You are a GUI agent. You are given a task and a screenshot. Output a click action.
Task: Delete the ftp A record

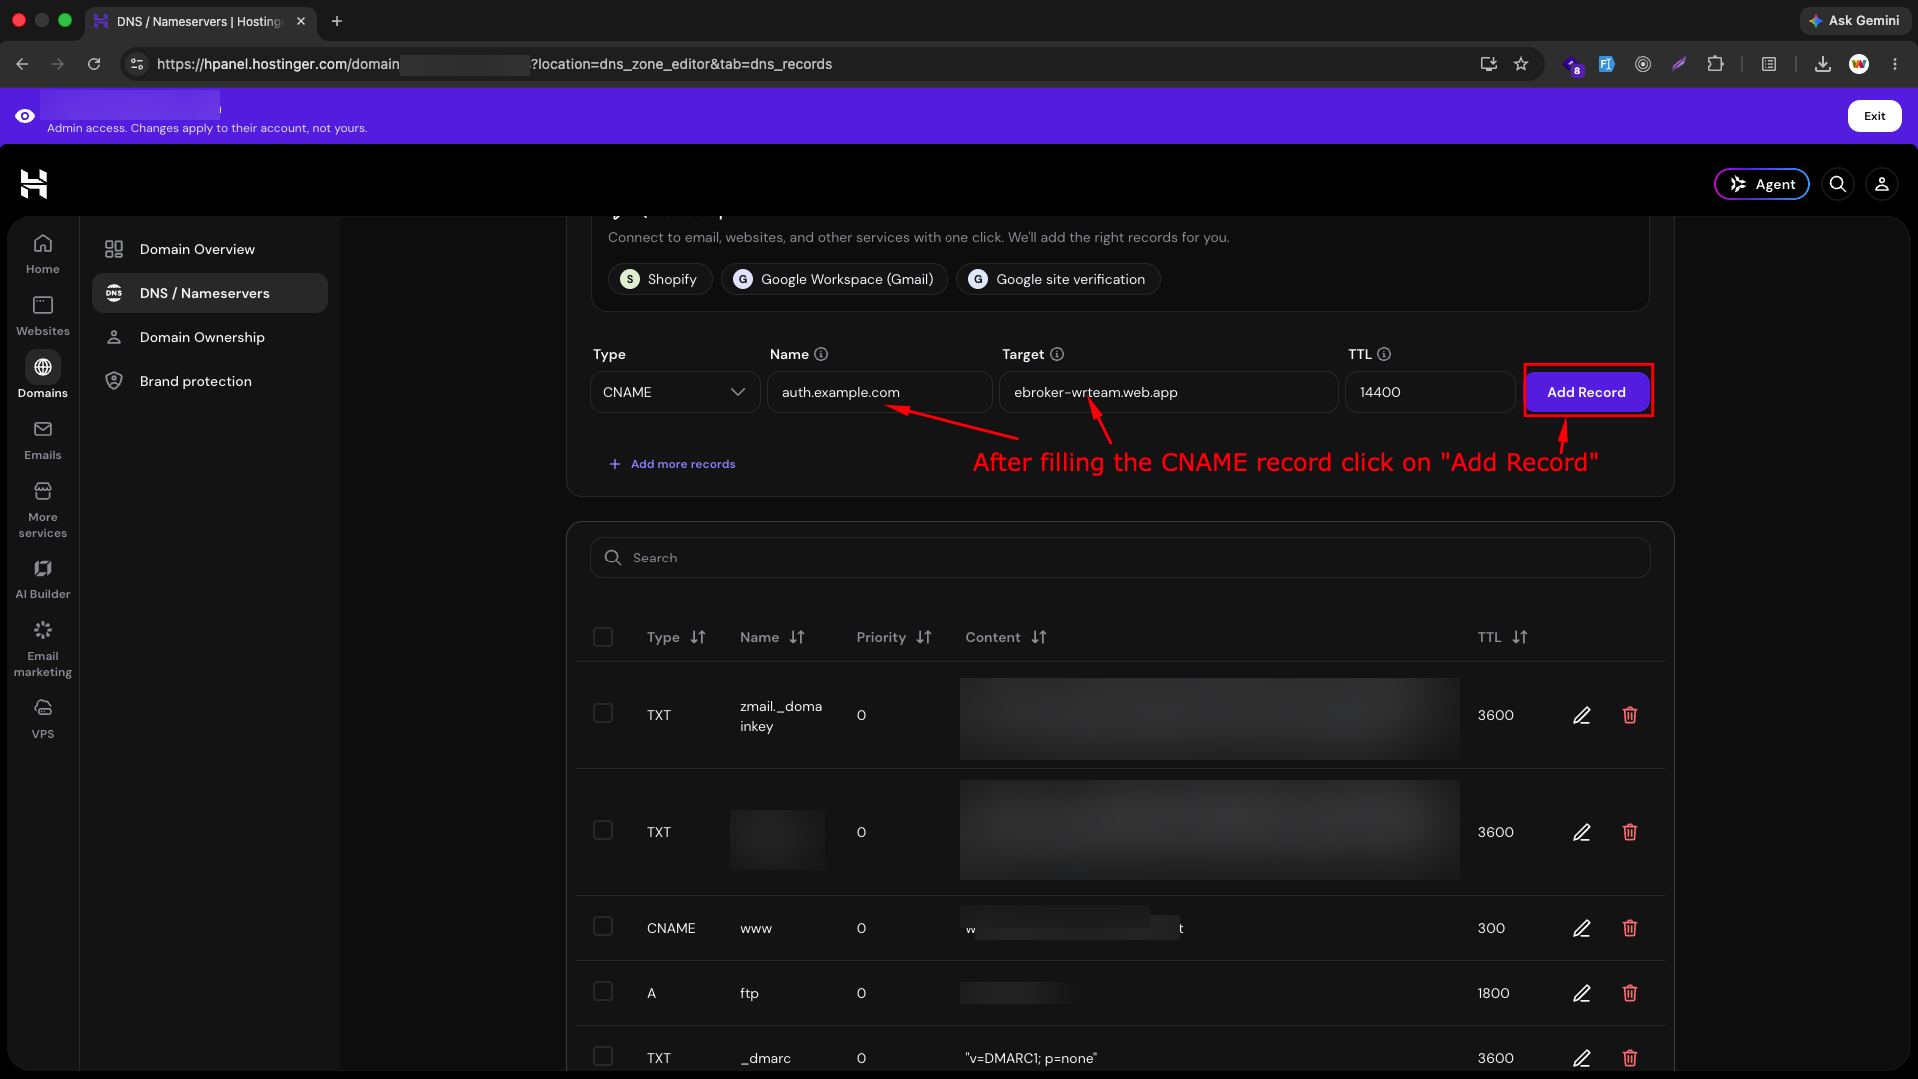coord(1630,993)
